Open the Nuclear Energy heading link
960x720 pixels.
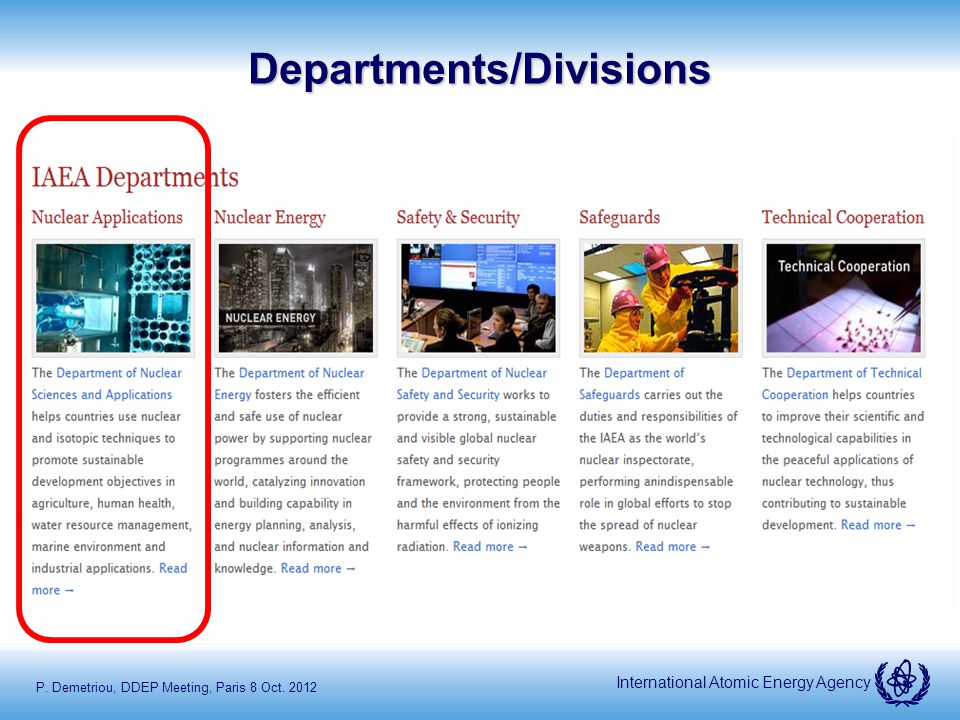(270, 218)
